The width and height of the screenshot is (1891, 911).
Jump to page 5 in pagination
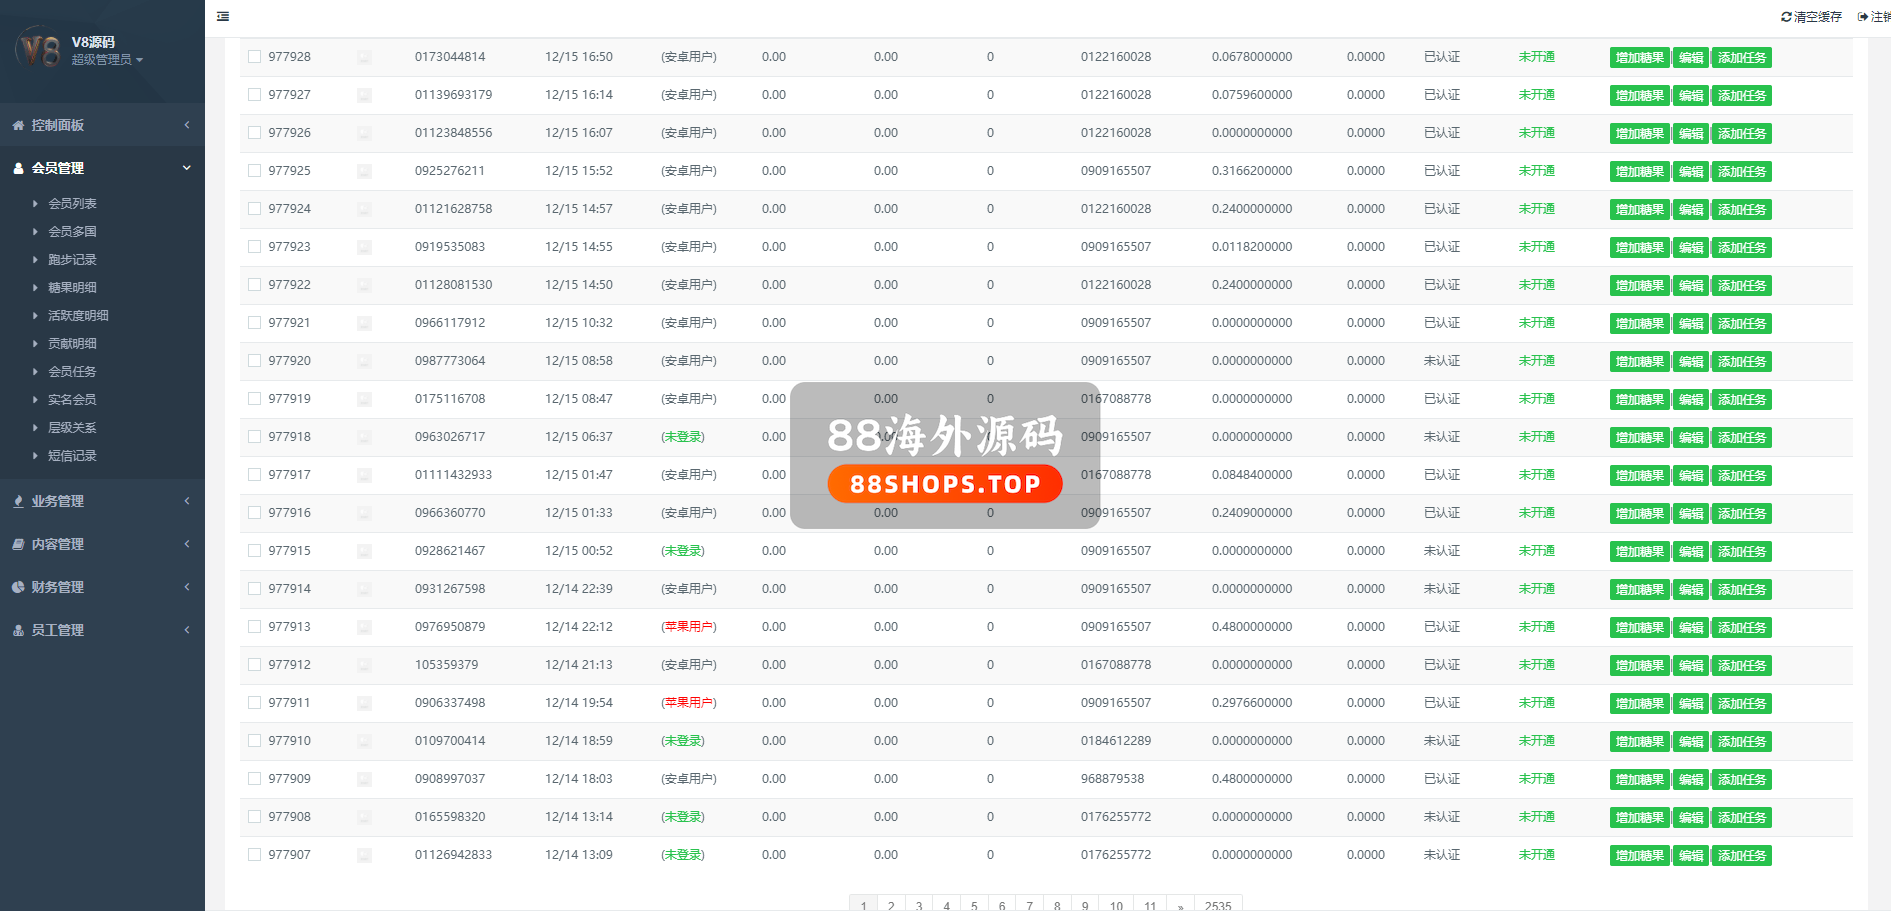(974, 905)
